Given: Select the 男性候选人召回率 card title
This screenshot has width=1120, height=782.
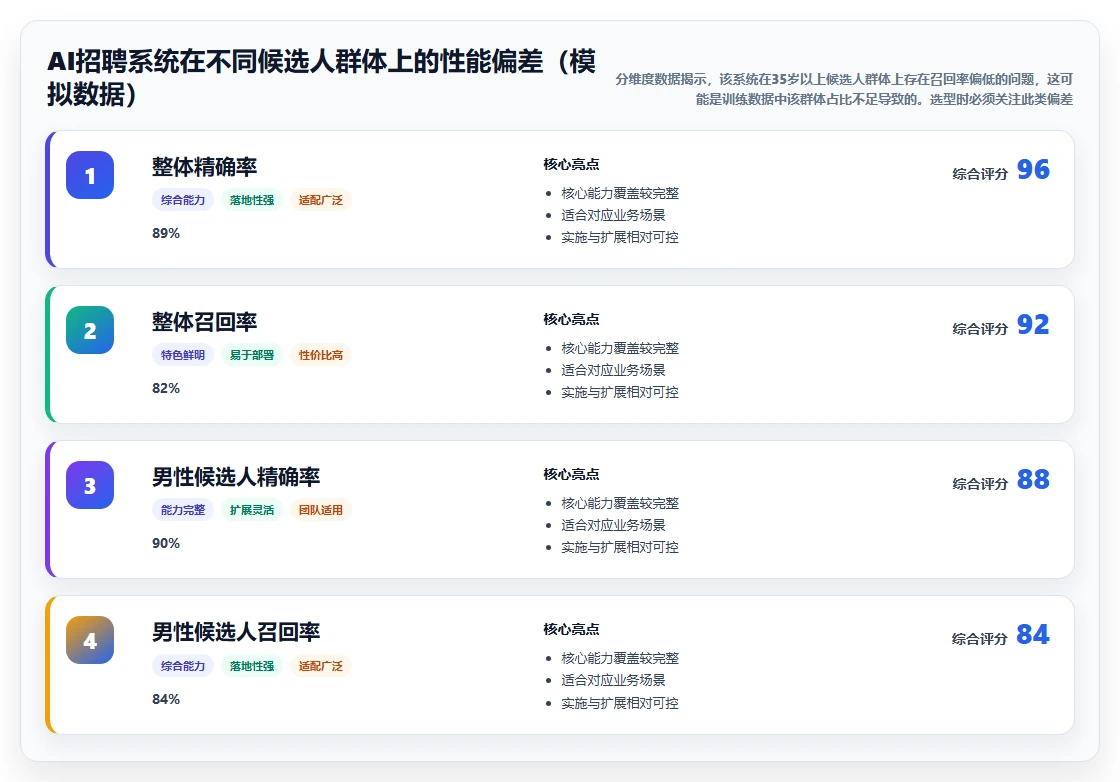Looking at the screenshot, I should (236, 631).
